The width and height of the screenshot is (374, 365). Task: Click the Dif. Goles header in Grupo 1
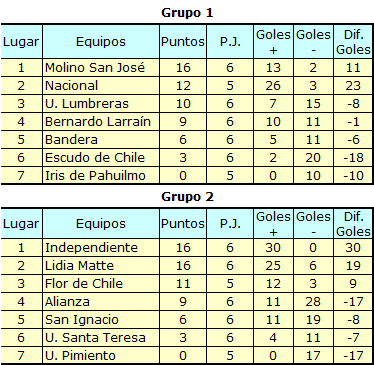(353, 42)
